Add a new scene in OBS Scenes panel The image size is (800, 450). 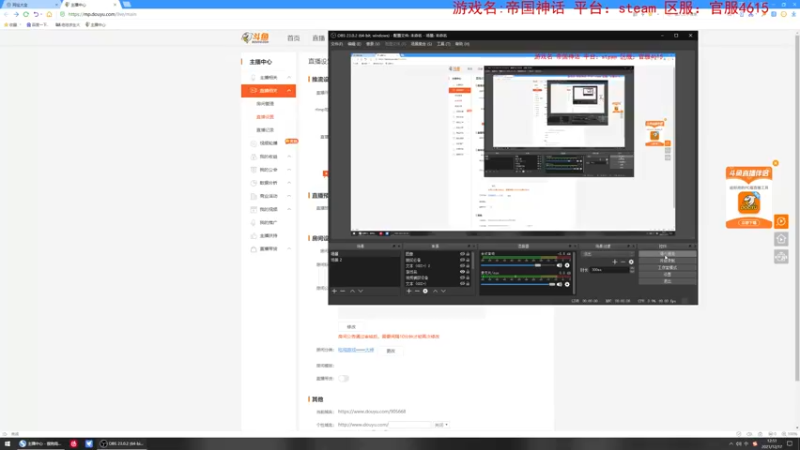[x=334, y=291]
